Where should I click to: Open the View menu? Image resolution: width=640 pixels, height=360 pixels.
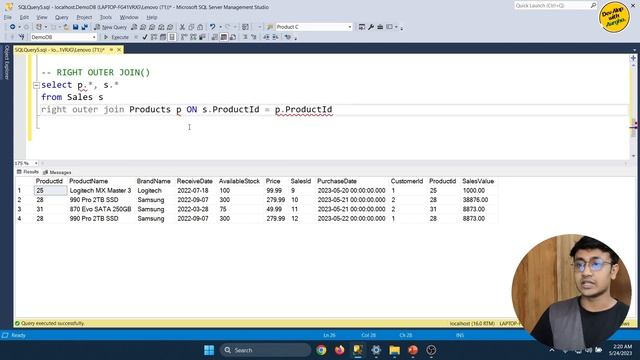point(42,17)
